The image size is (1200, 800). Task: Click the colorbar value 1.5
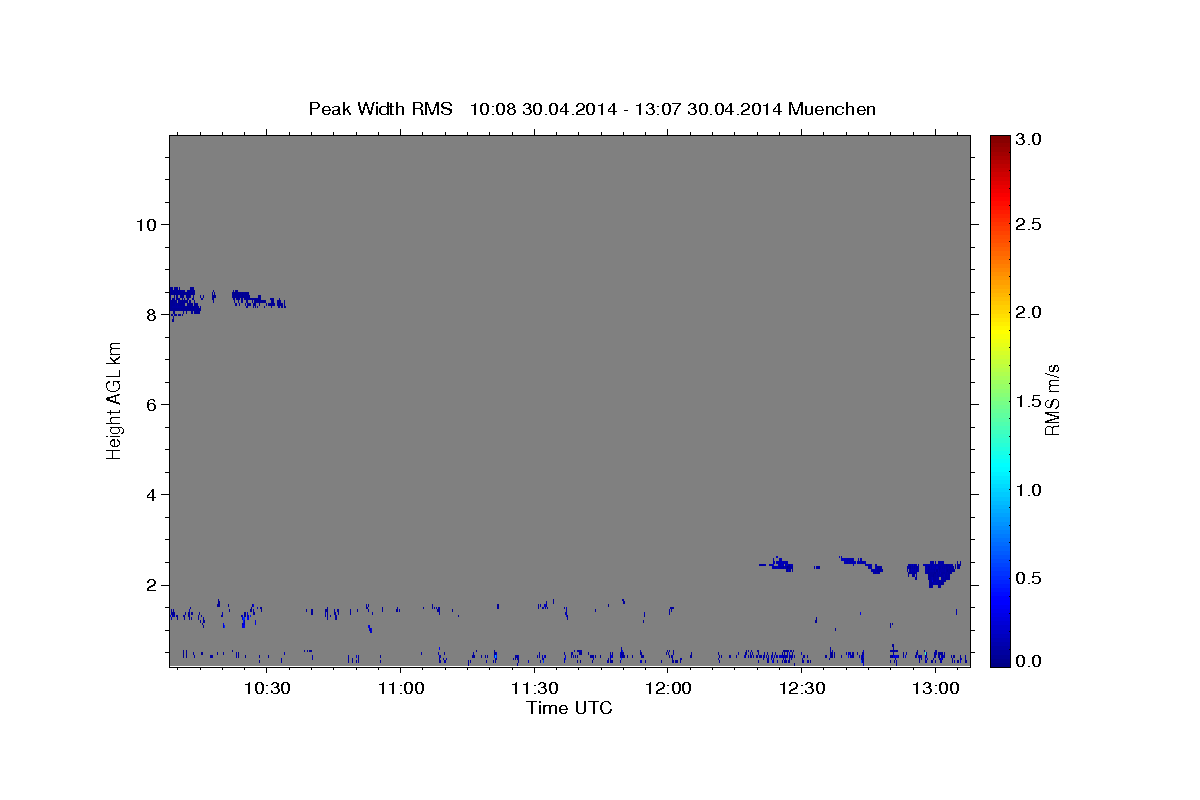click(1029, 401)
